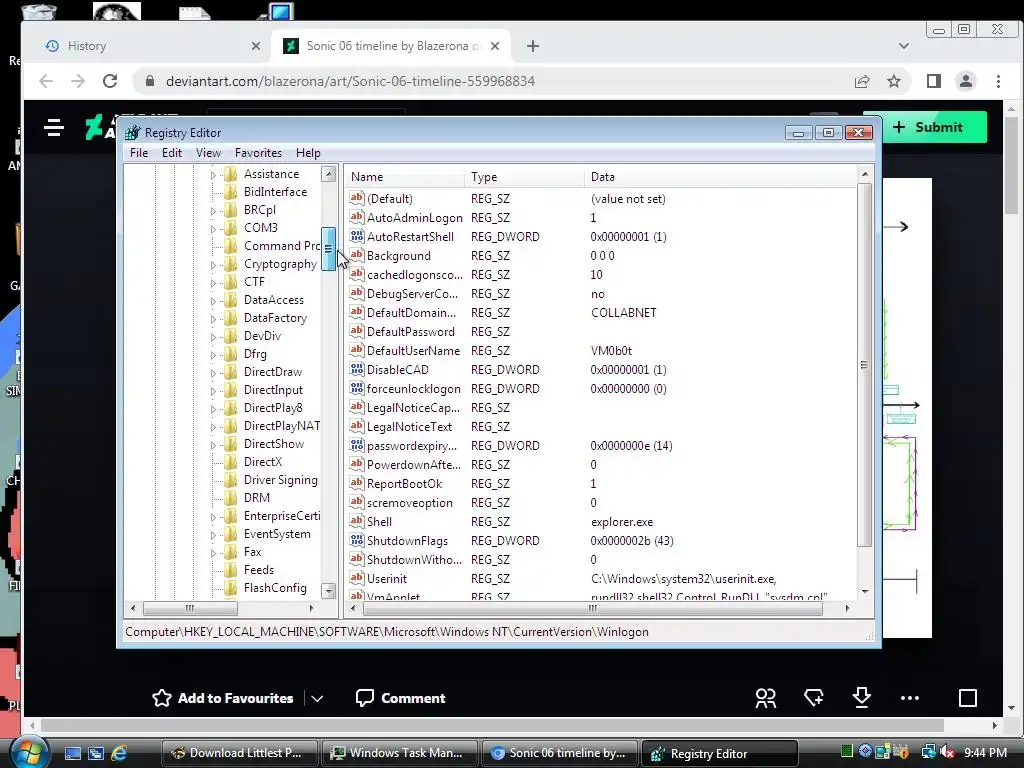Click explorer.exe data of Shell value
The height and width of the screenshot is (768, 1024).
point(622,522)
